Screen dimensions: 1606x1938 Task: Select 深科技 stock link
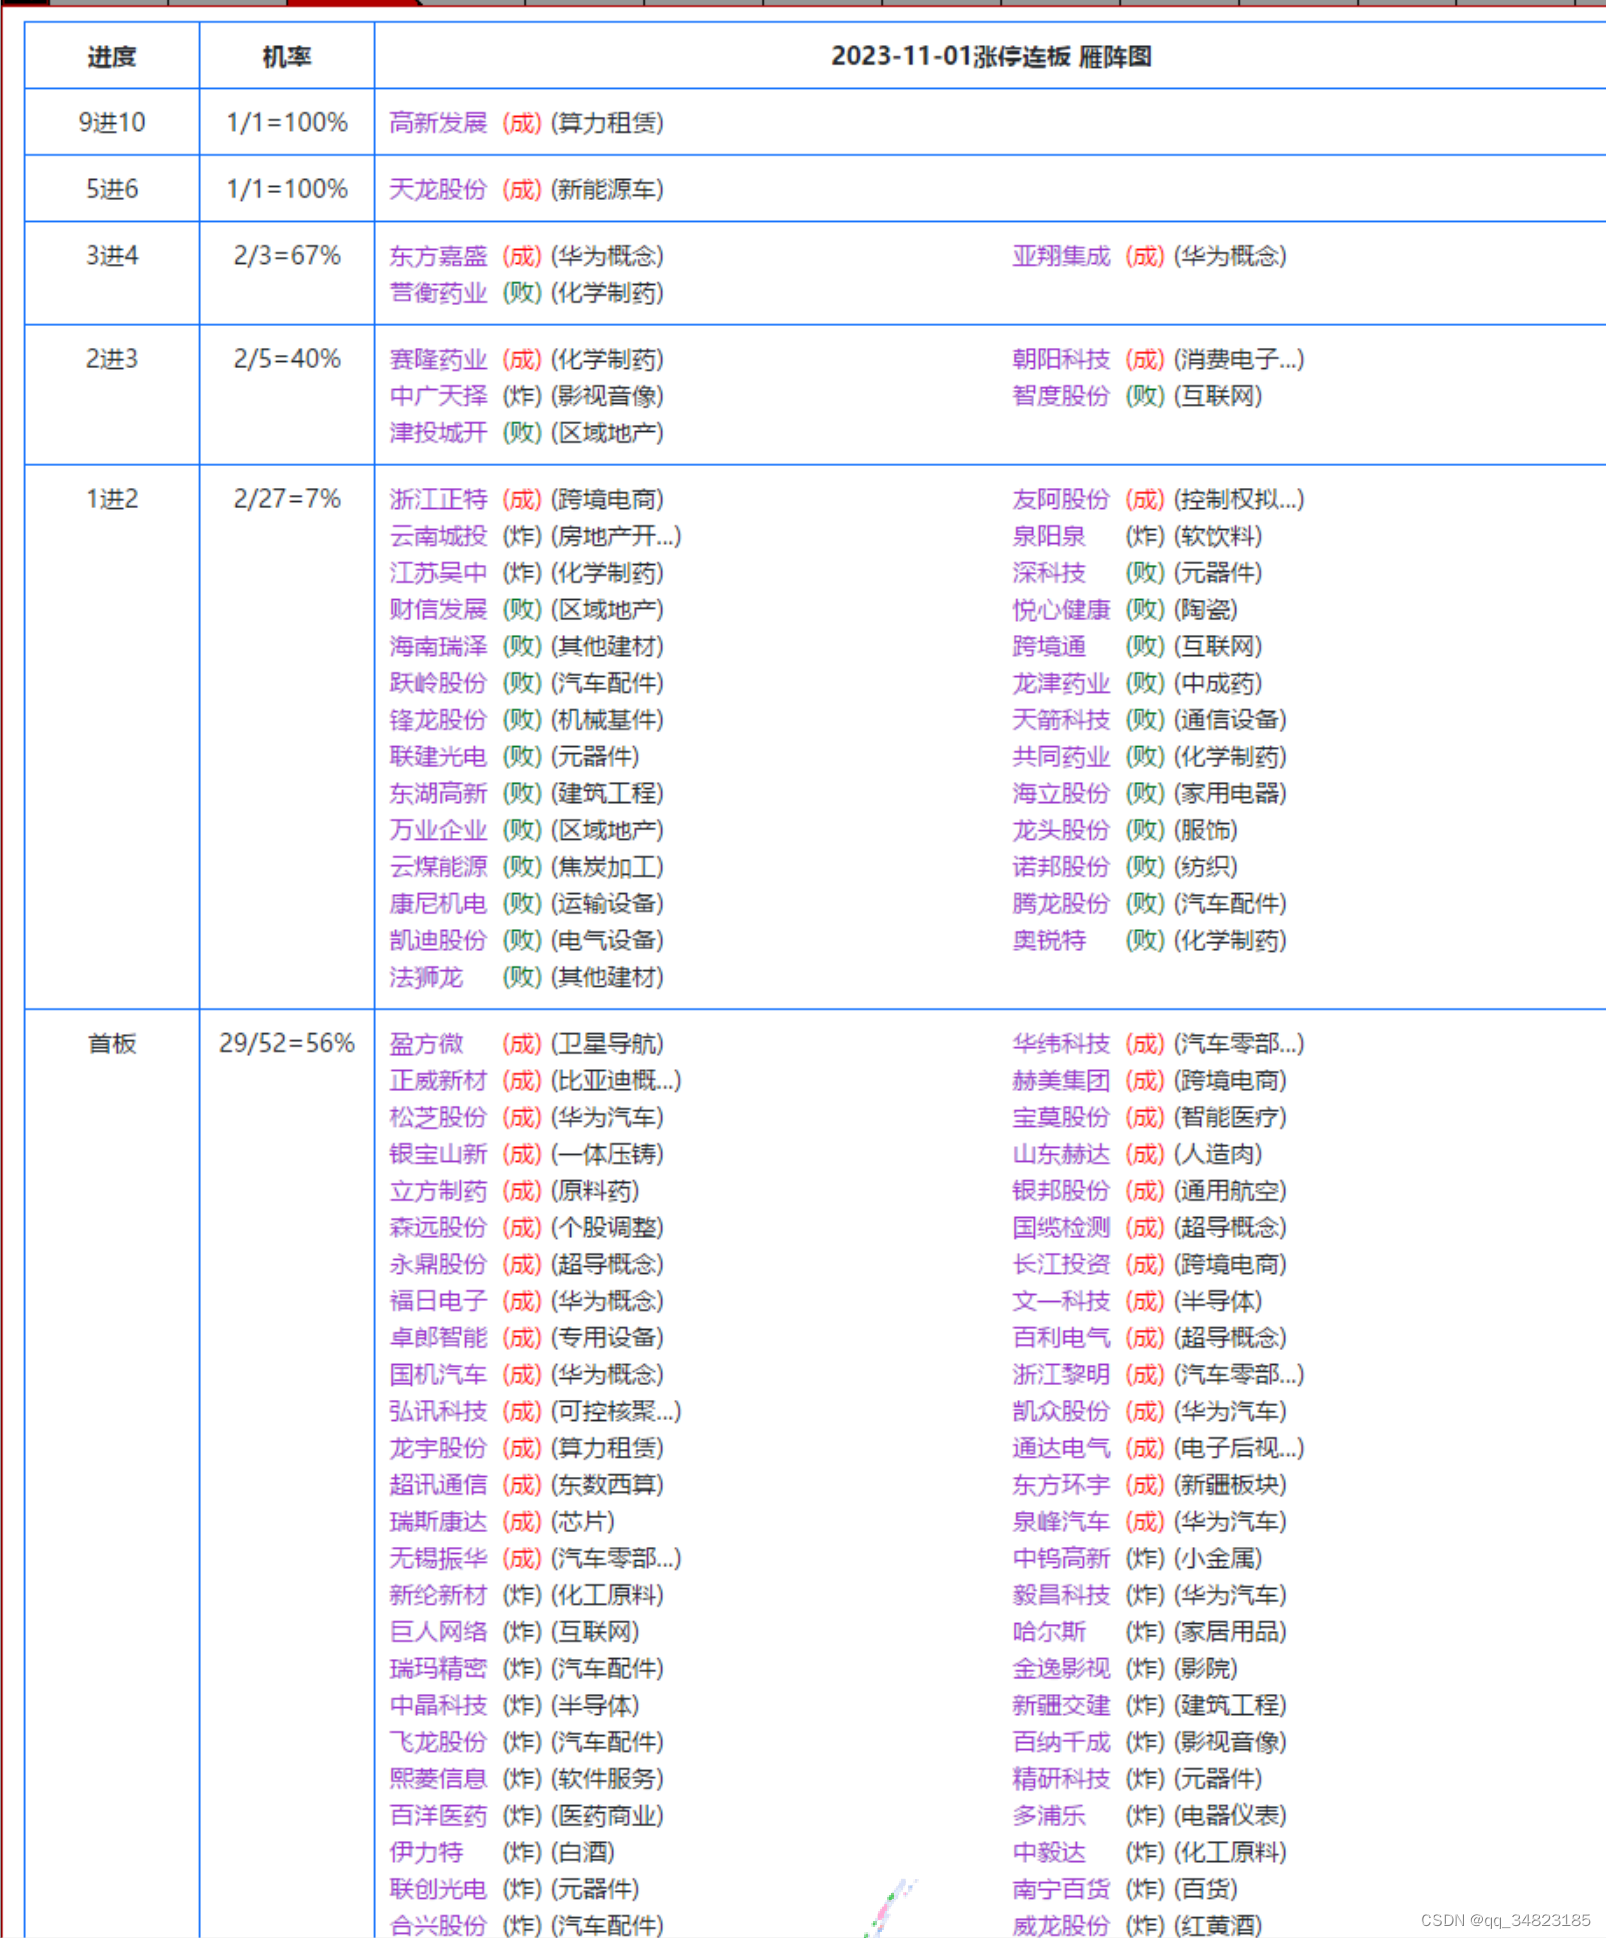pyautogui.click(x=1049, y=573)
